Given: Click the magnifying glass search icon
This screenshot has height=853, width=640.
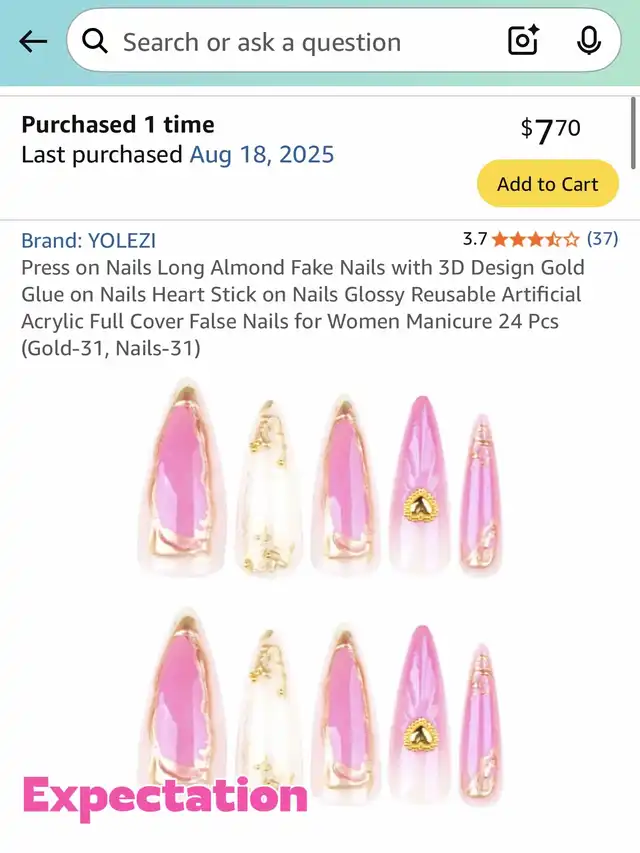Looking at the screenshot, I should pyautogui.click(x=95, y=41).
